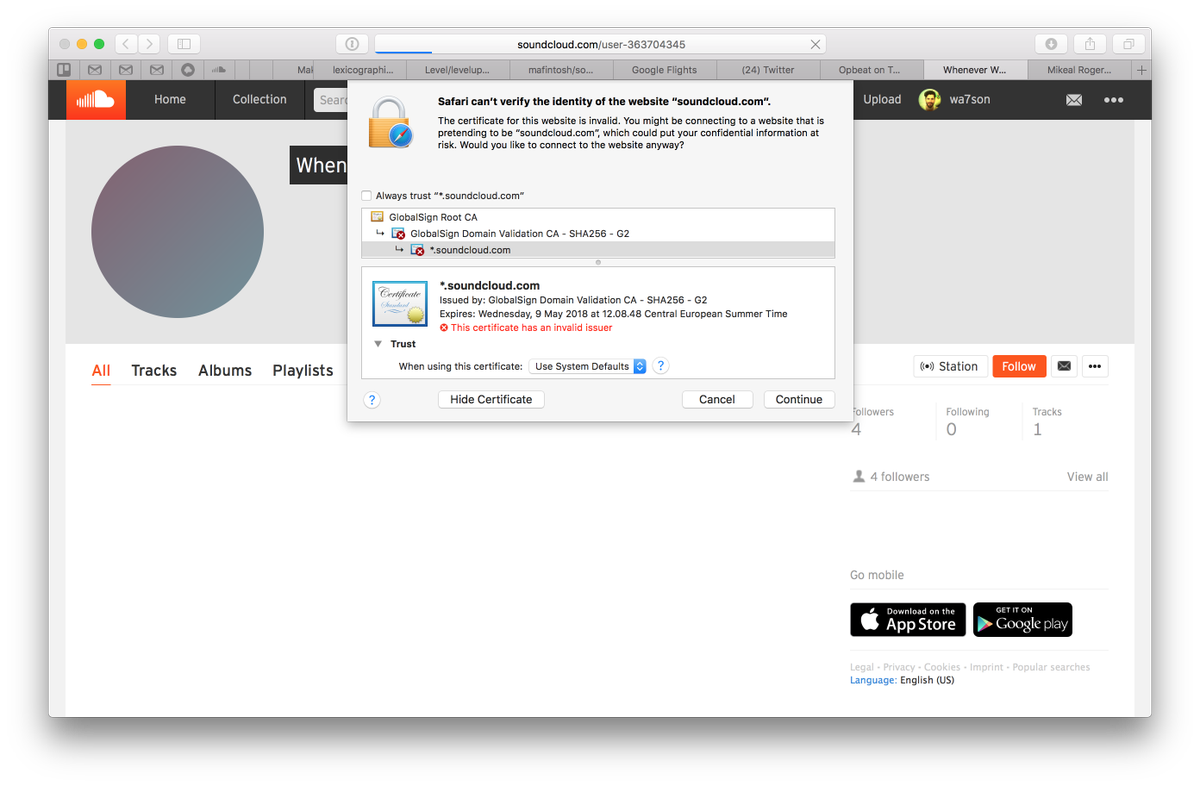Select *.soundcloud.com row in certificate chain

[598, 250]
